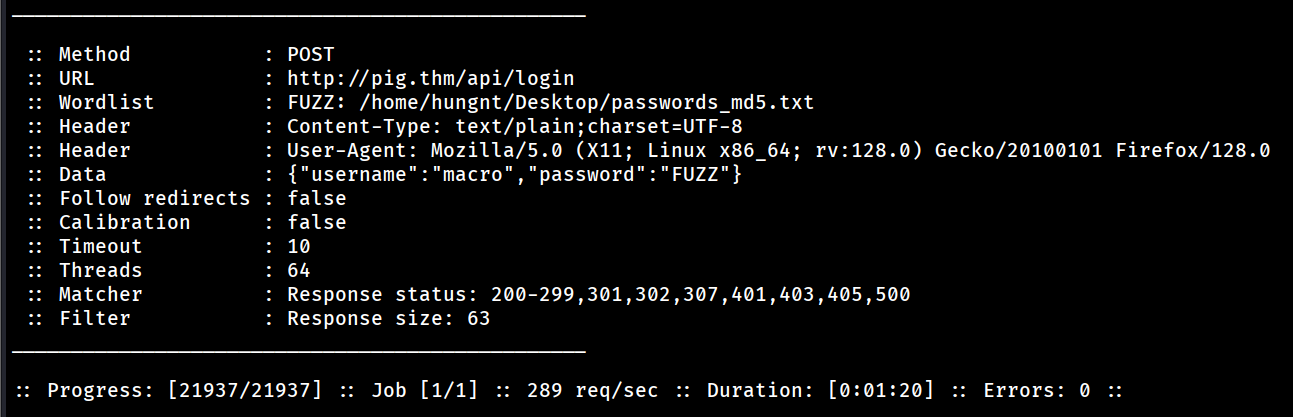The width and height of the screenshot is (1293, 417).
Task: Click the POST method value
Action: pos(311,54)
